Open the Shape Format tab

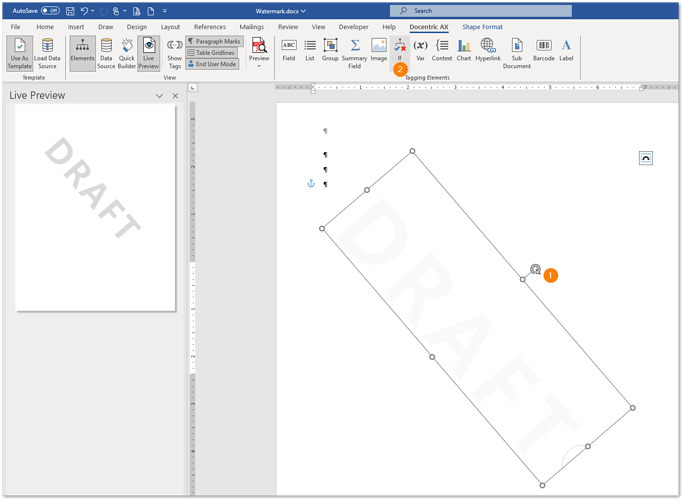tap(482, 27)
